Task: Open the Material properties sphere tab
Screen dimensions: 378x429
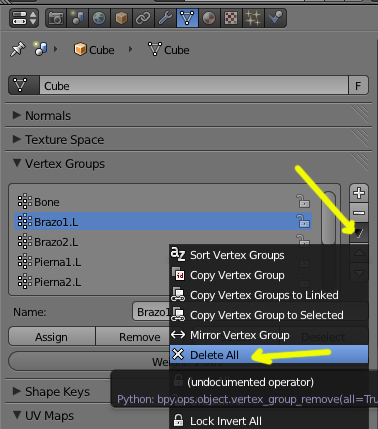Action: pos(209,18)
